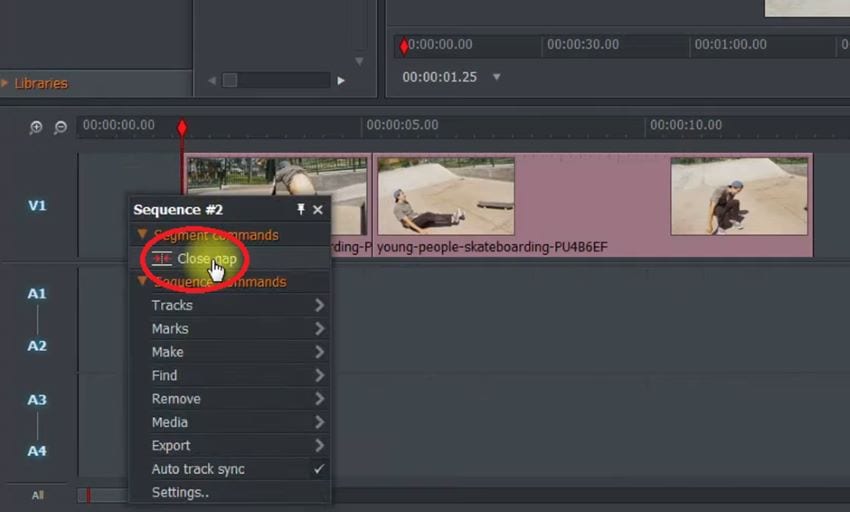Click the bin panel down arrow
This screenshot has height=512, width=850.
tap(359, 61)
